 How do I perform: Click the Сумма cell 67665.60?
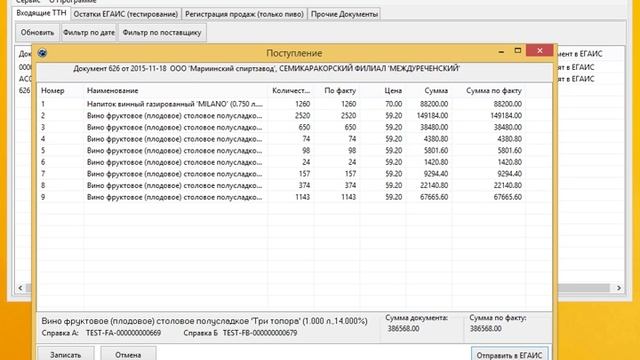(x=434, y=197)
